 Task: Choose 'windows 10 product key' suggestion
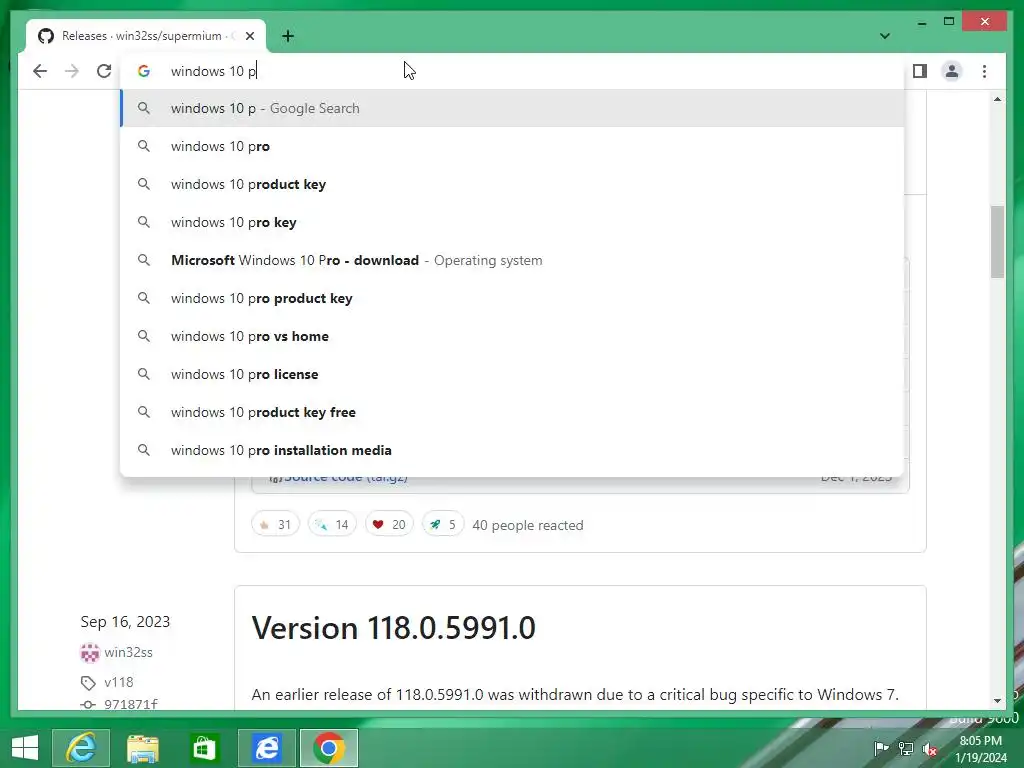click(512, 184)
